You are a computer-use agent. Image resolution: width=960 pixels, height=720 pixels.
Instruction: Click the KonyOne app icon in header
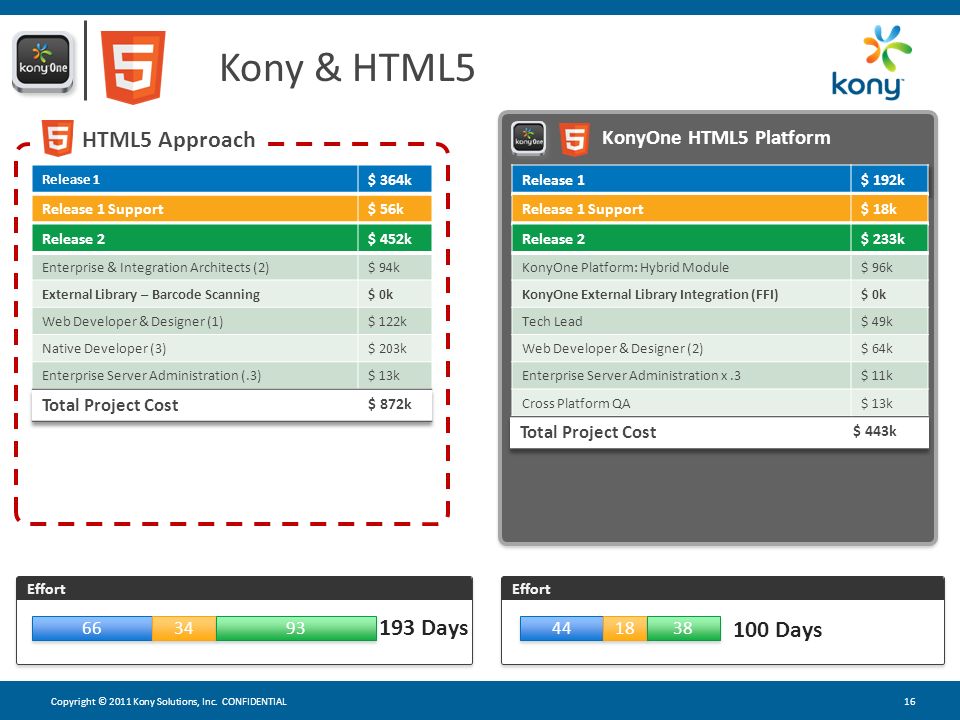click(43, 63)
